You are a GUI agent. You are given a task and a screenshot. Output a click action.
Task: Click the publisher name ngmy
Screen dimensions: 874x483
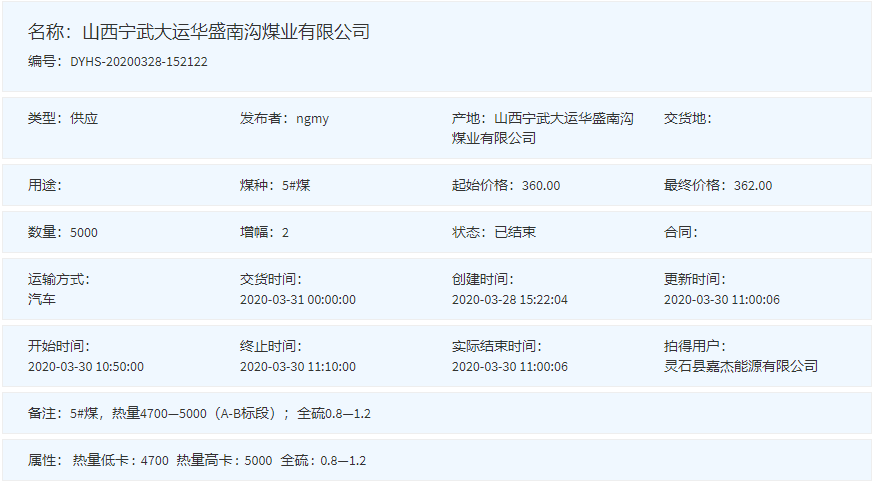pos(312,119)
